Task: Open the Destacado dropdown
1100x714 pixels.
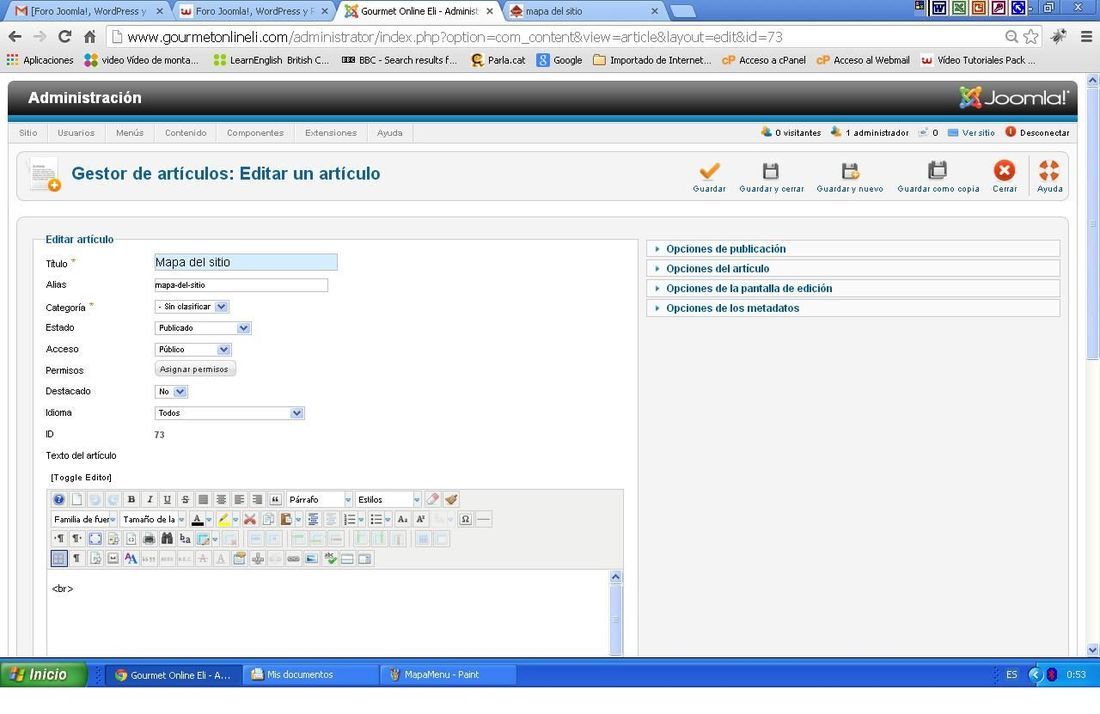Action: pos(171,391)
